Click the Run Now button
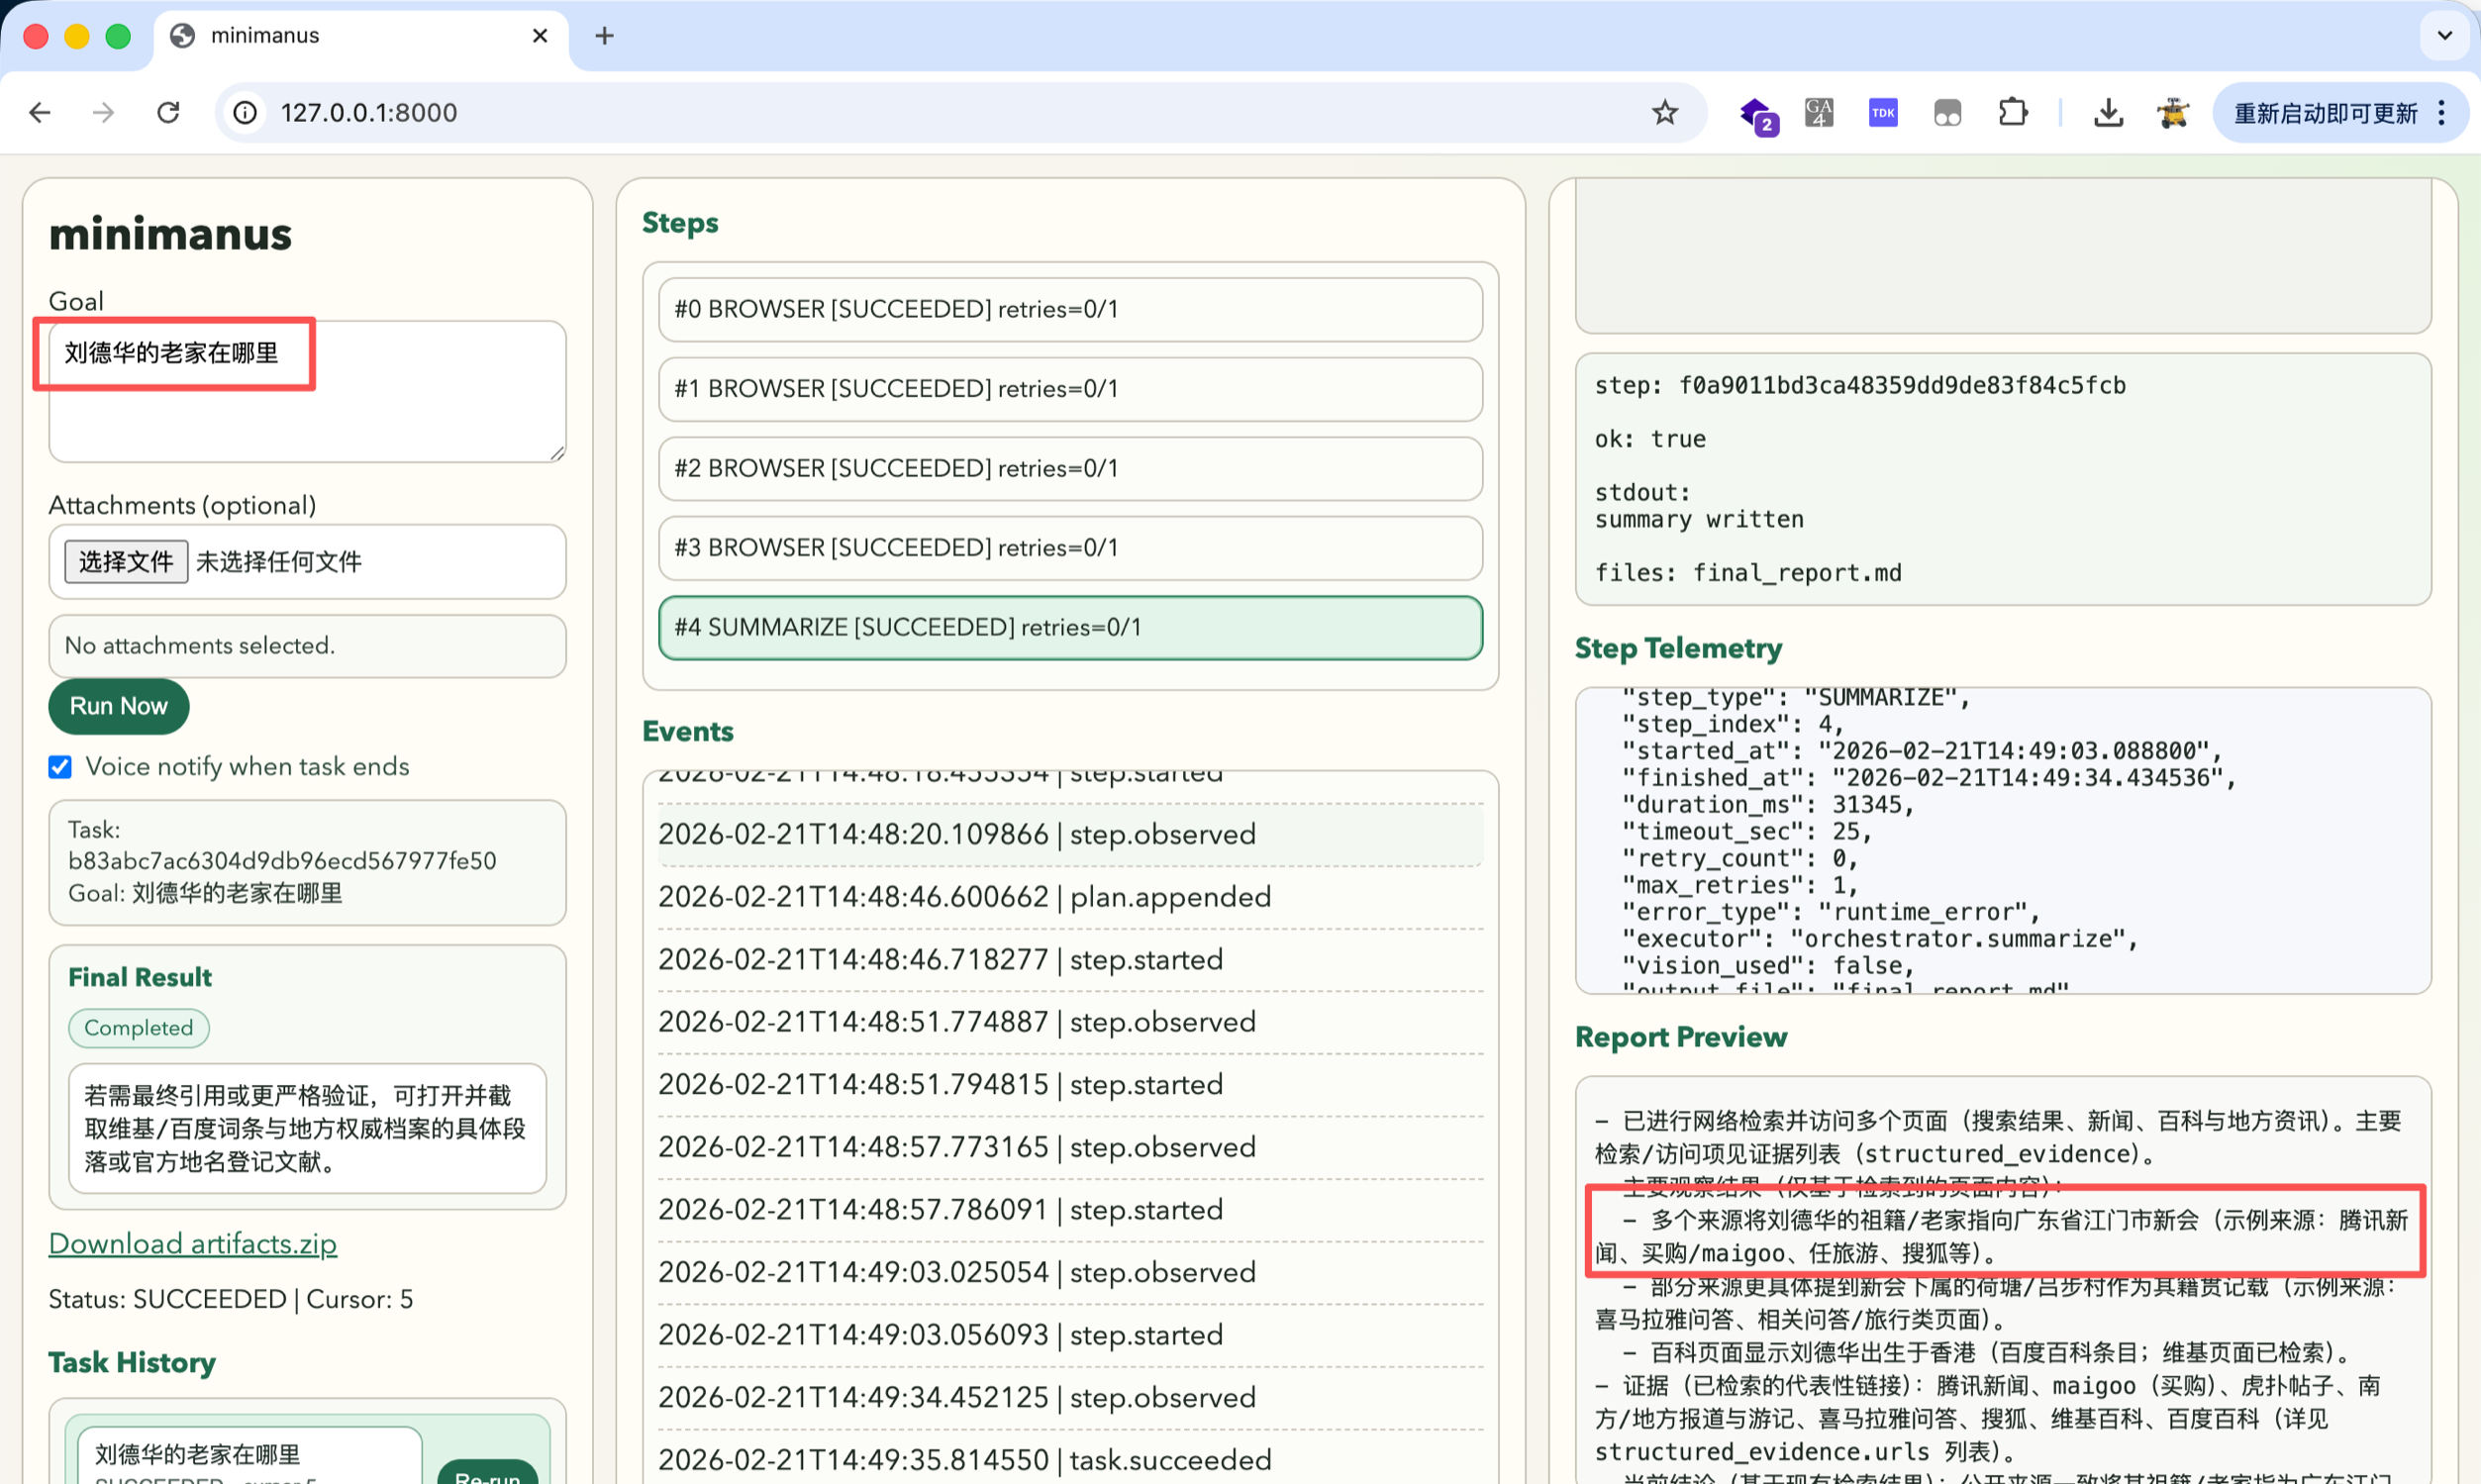 tap(118, 706)
